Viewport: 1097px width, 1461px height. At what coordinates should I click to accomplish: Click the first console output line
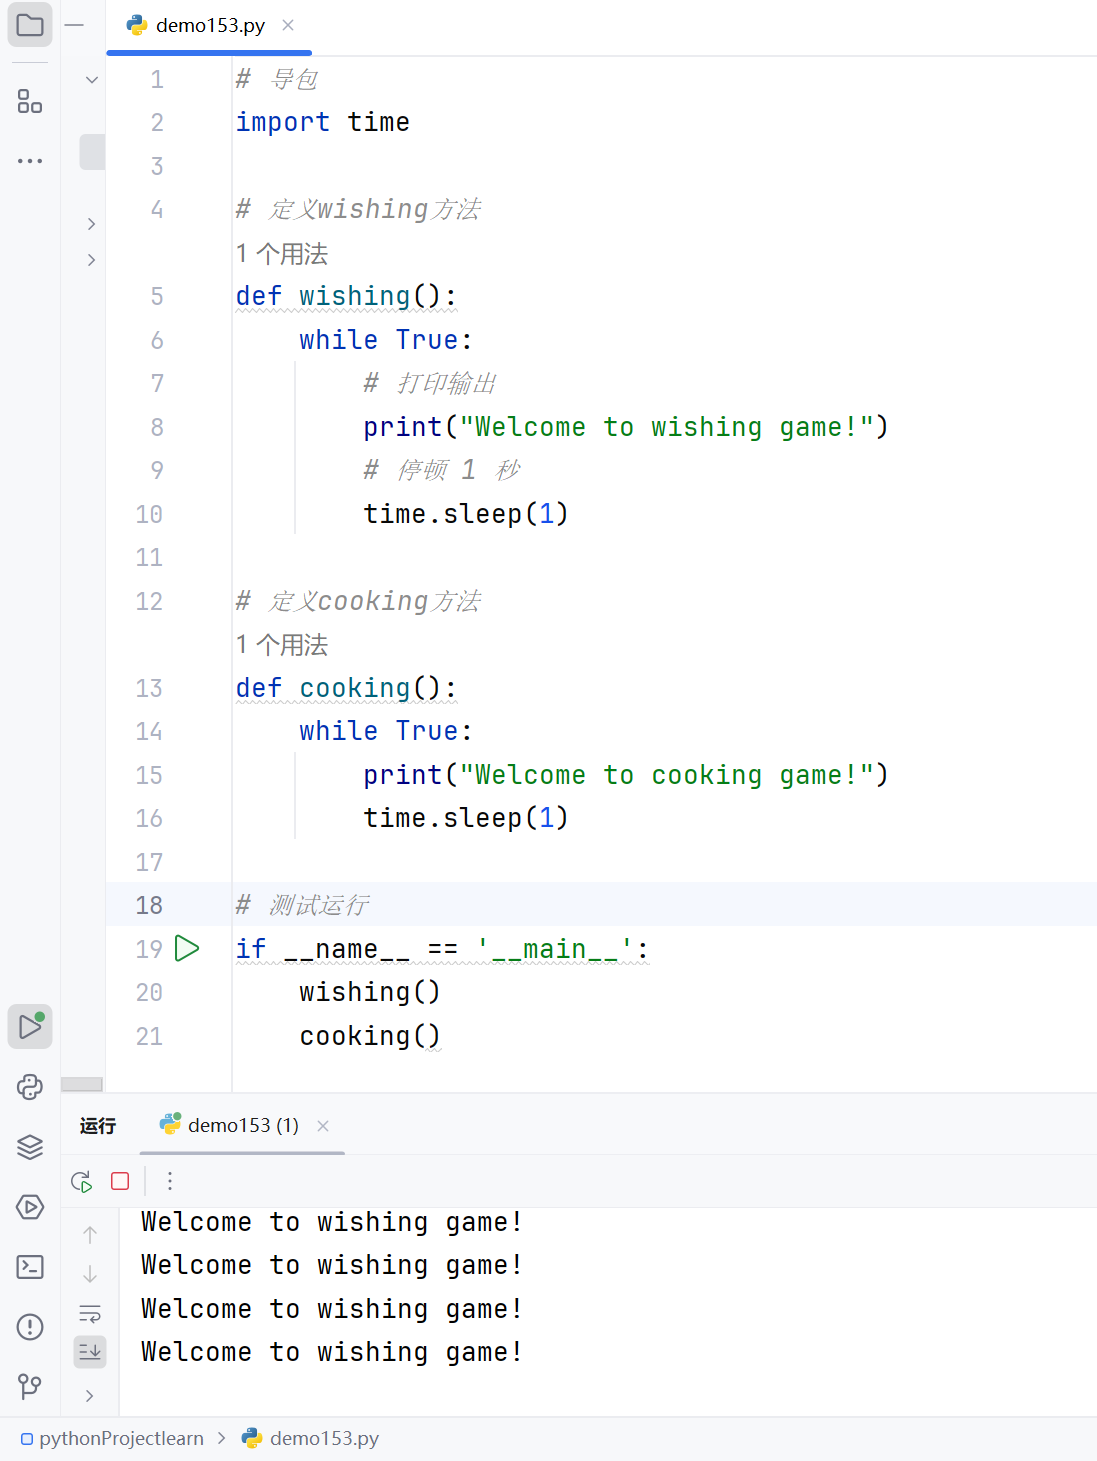tap(331, 1222)
